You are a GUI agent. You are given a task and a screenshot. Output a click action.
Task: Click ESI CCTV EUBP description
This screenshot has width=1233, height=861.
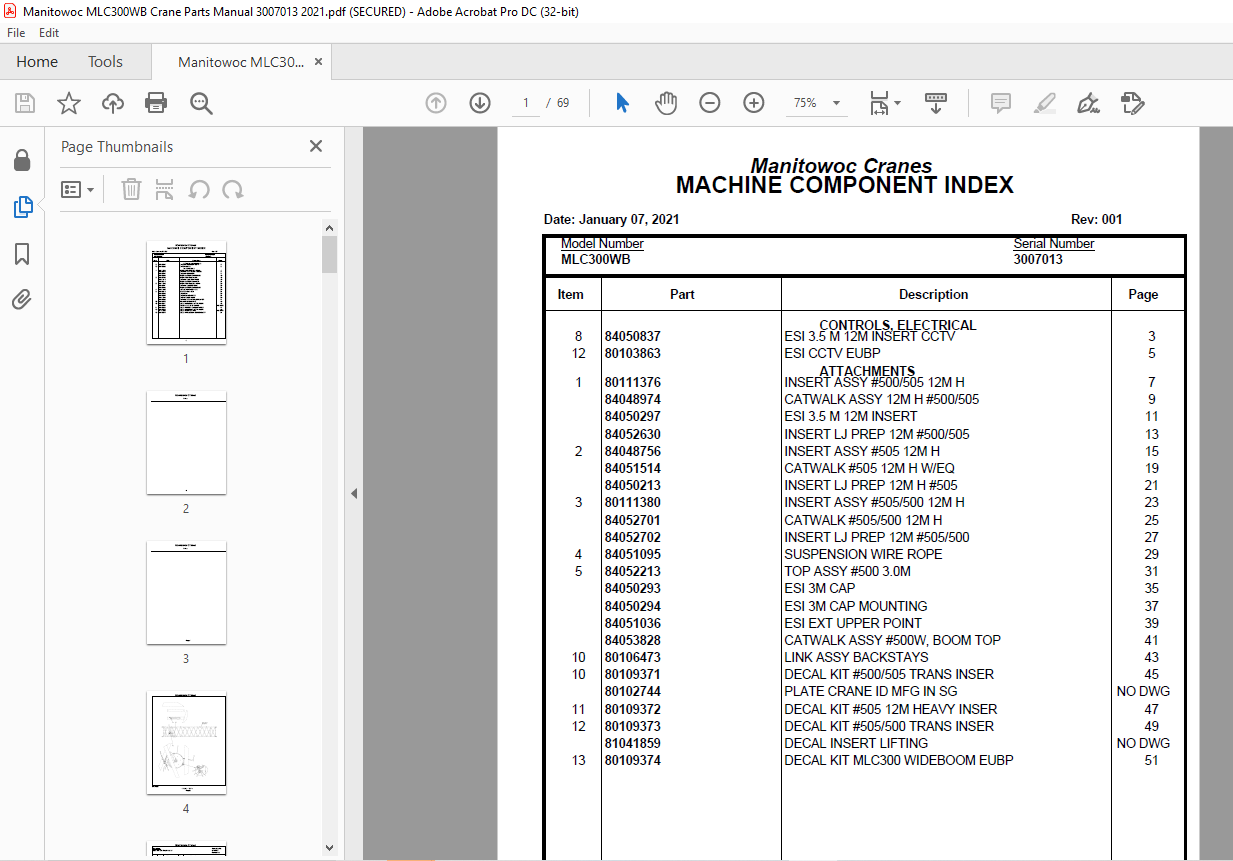pyautogui.click(x=832, y=353)
